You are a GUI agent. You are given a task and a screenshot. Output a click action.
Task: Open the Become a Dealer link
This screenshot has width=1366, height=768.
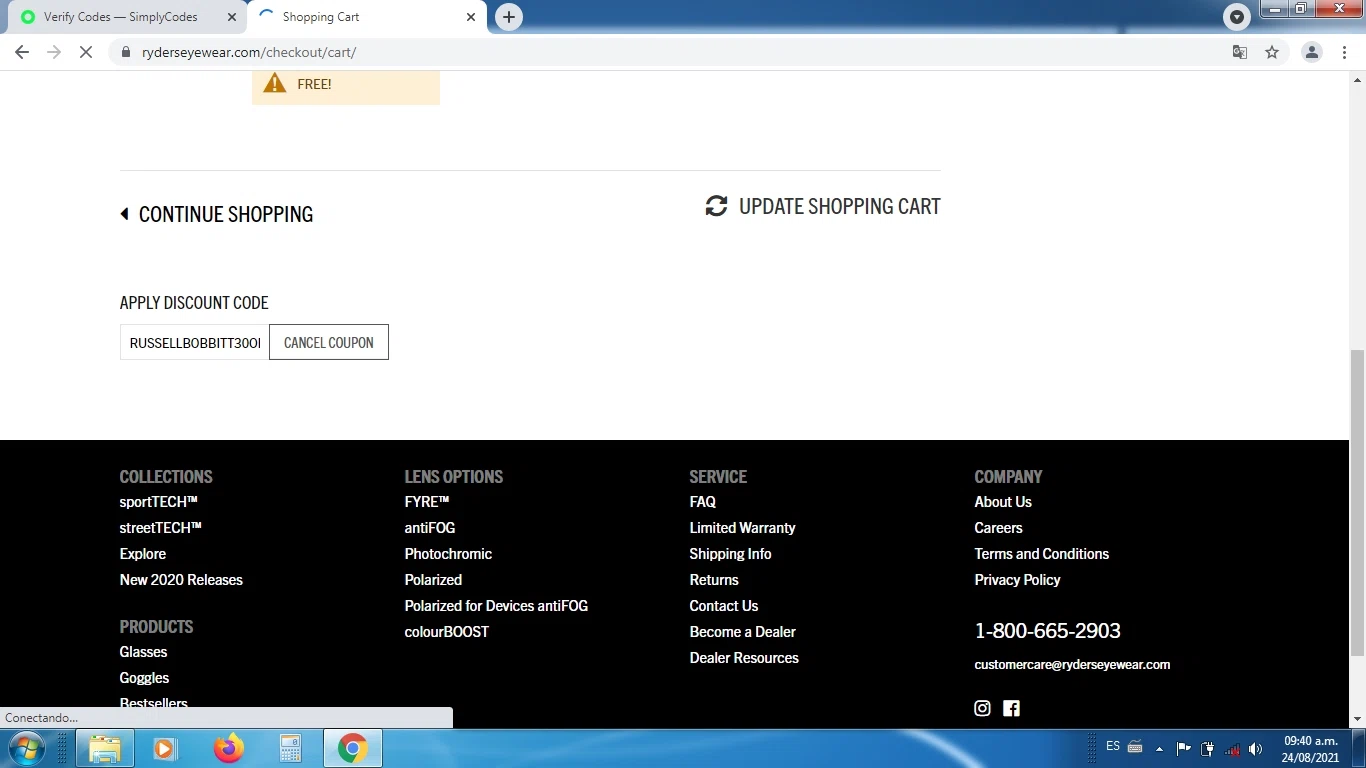743,632
